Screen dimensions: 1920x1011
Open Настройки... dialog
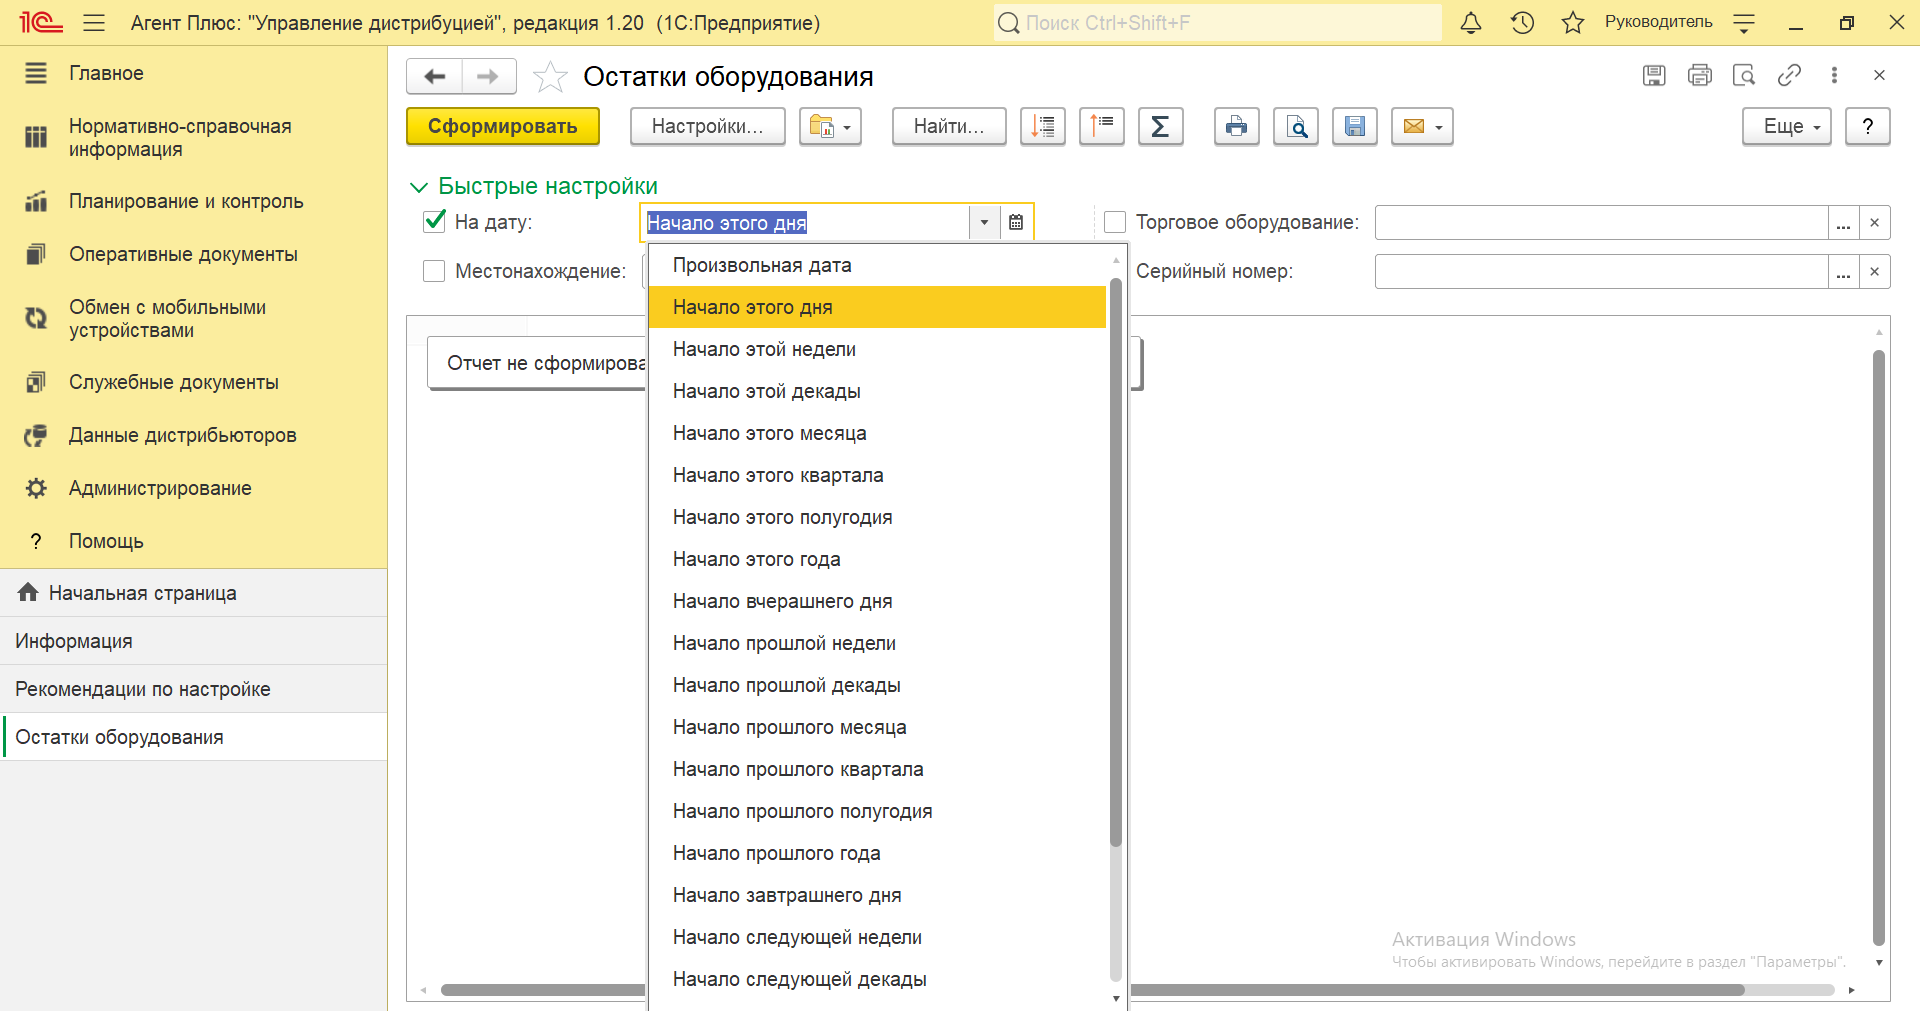point(708,126)
